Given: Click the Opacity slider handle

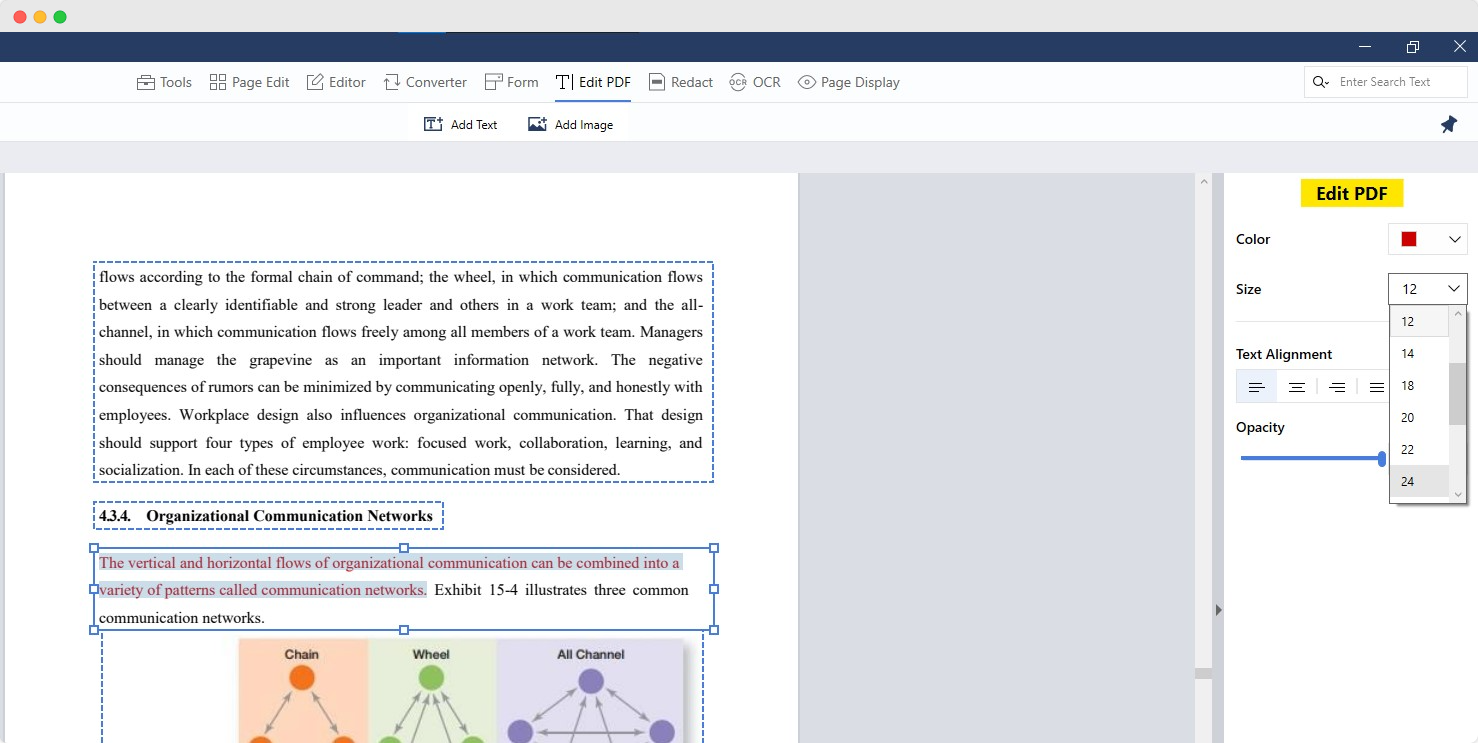Looking at the screenshot, I should click(1382, 458).
